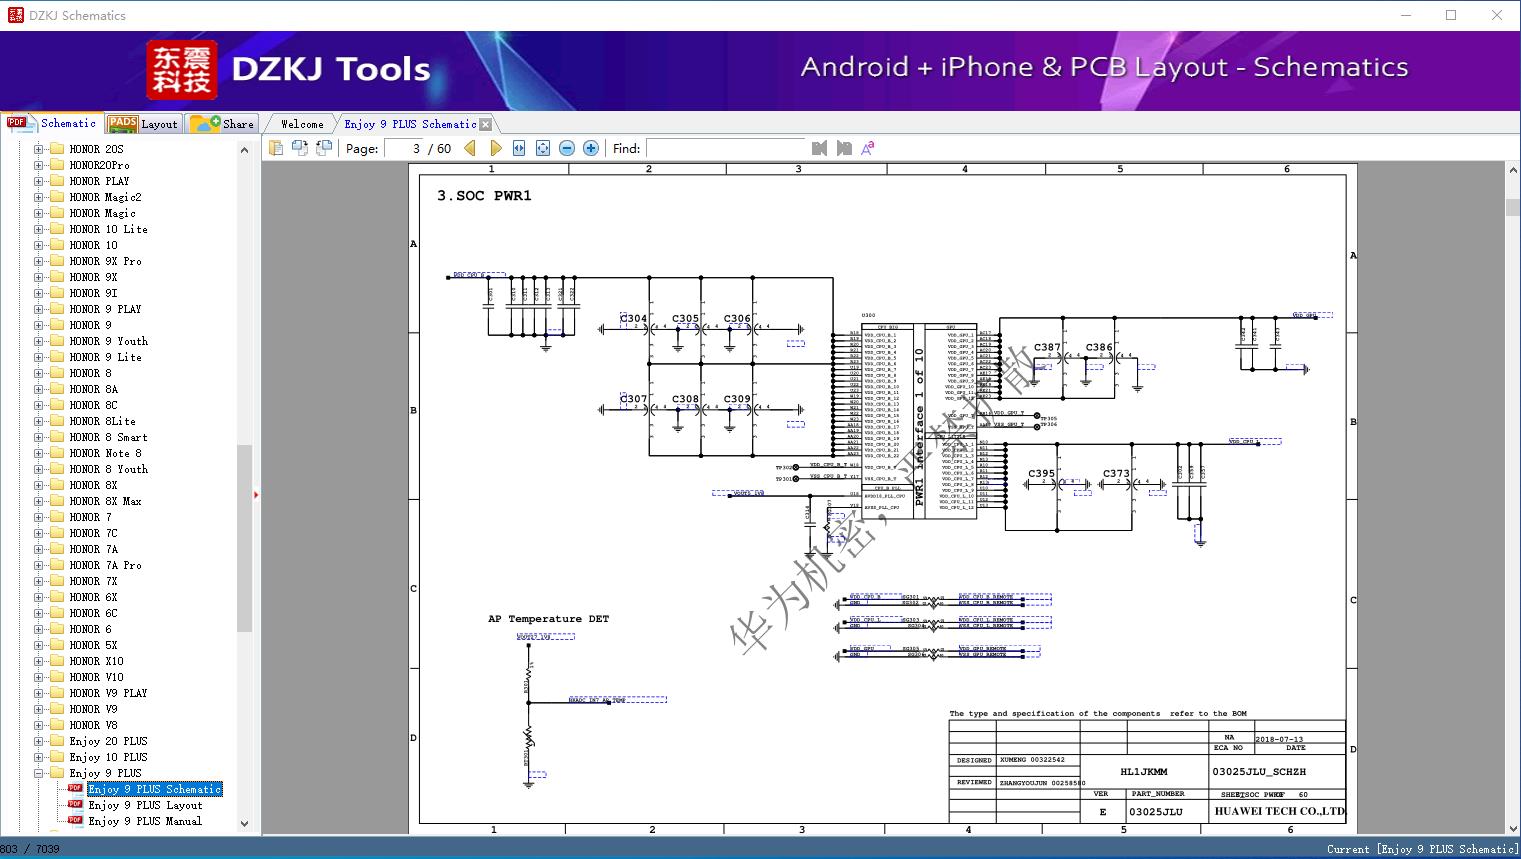This screenshot has height=859, width=1521.
Task: Switch to the Schematic panel tab
Action: click(52, 123)
